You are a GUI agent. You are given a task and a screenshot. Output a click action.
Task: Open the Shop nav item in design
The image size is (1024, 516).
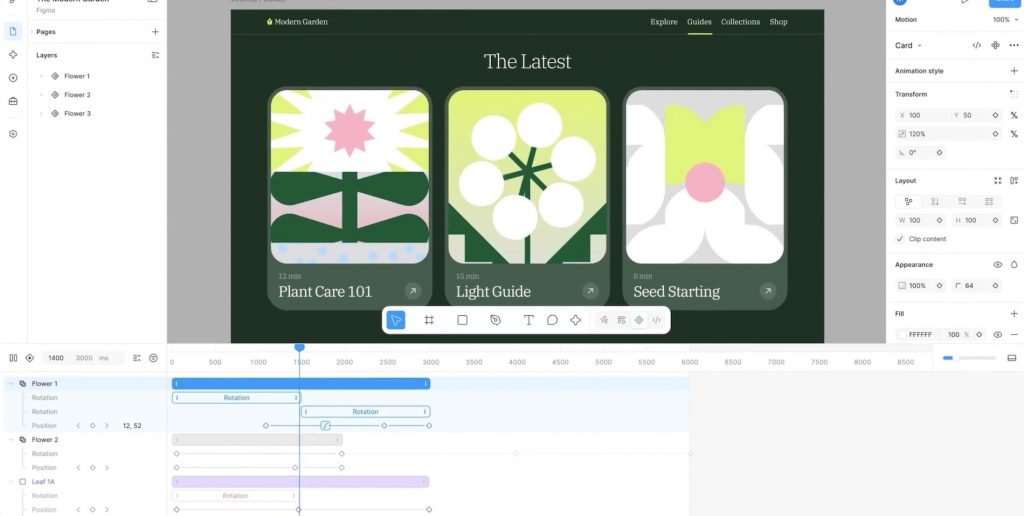(778, 22)
